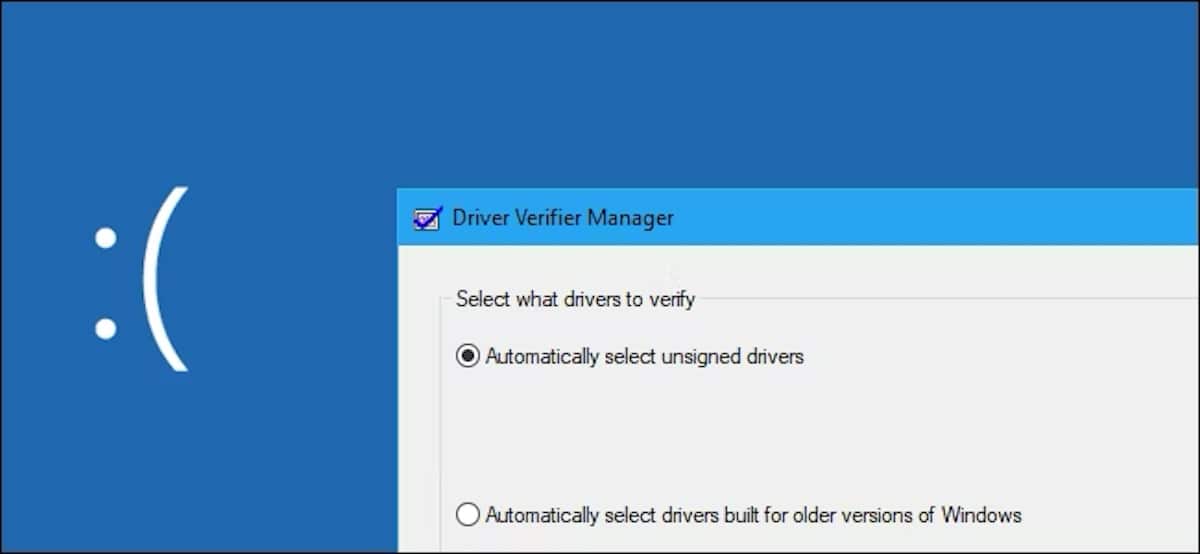1200x554 pixels.
Task: Click the blue gap between sad face and dialog
Action: click(x=290, y=300)
